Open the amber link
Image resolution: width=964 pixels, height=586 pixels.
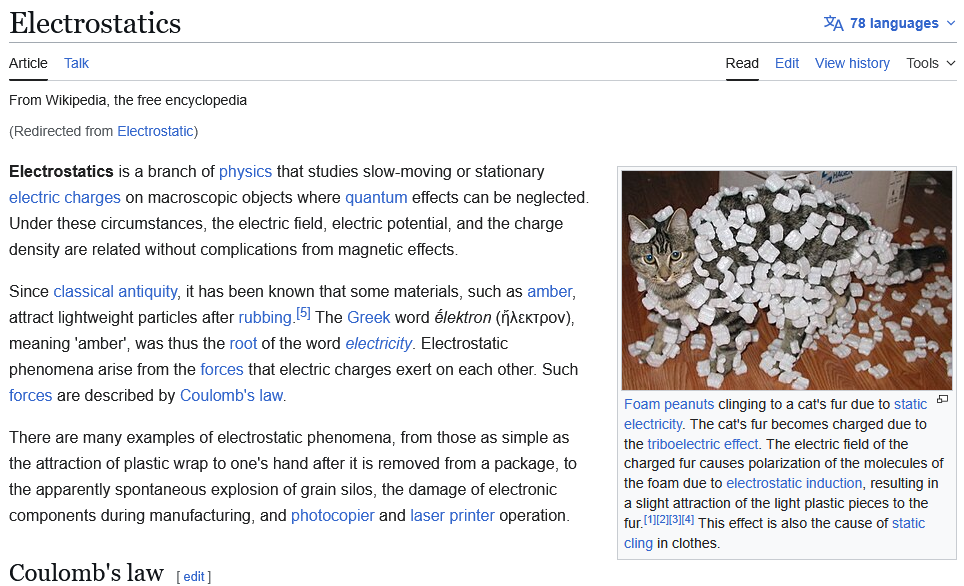(x=550, y=291)
